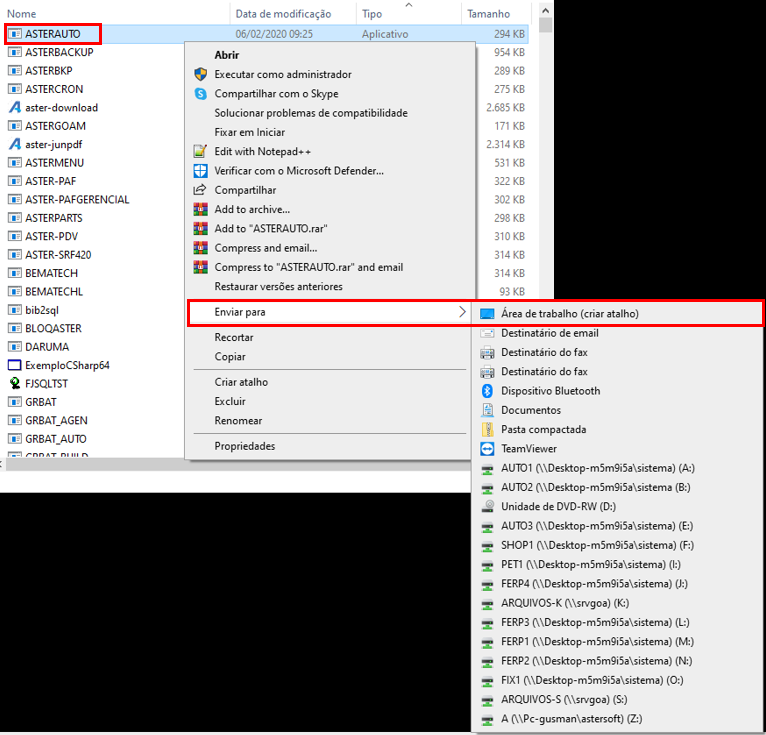Select the bib2sql file
The image size is (766, 735).
click(42, 310)
